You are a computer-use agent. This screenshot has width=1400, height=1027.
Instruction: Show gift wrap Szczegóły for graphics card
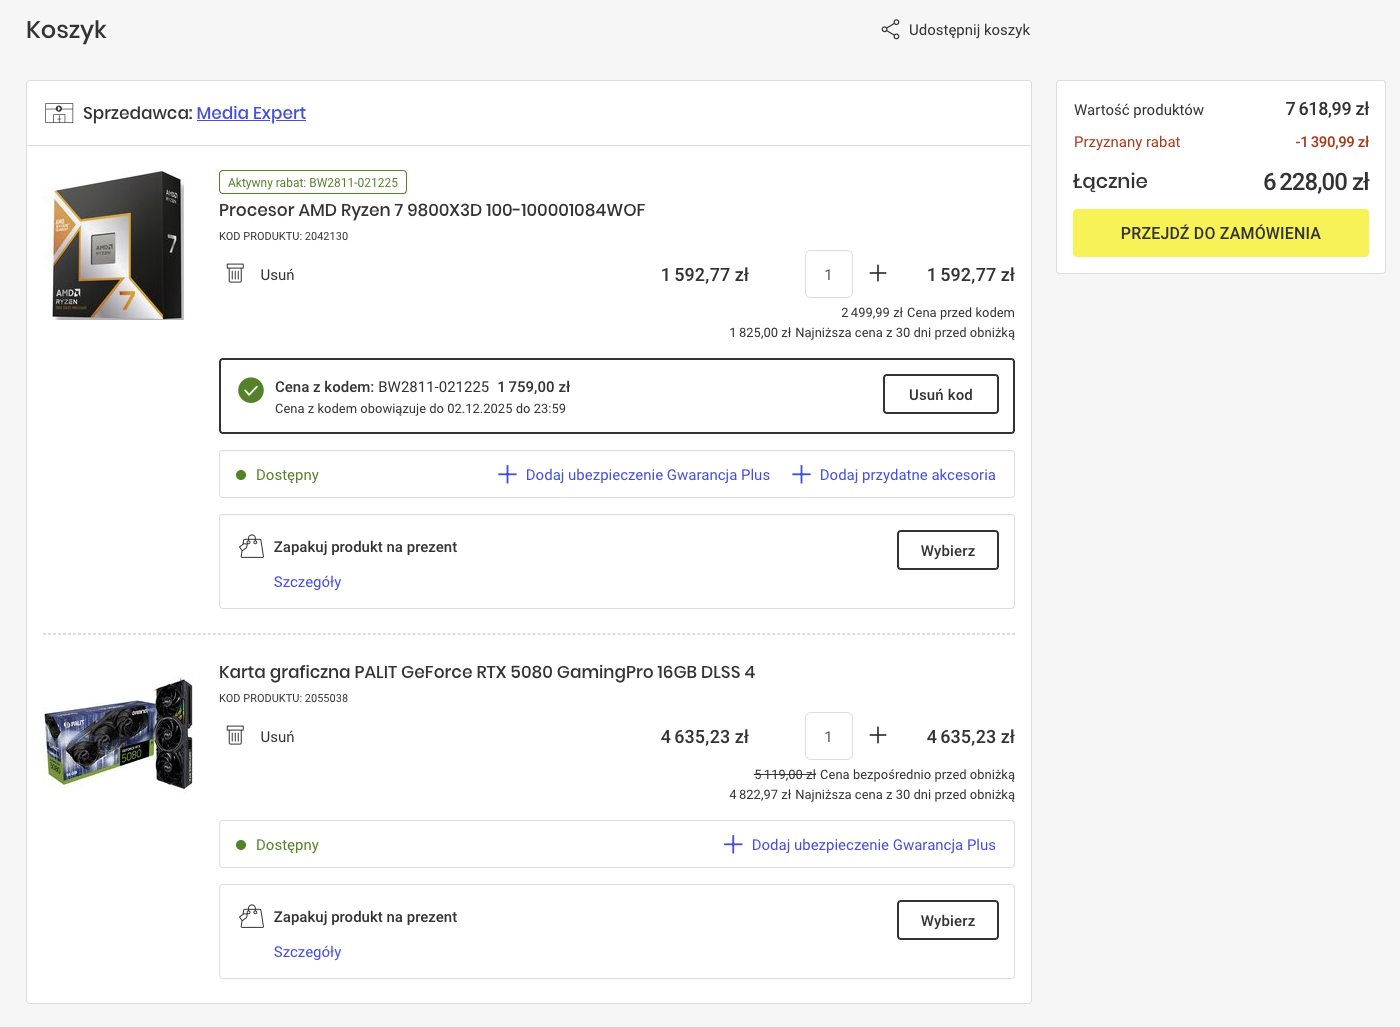coord(307,952)
